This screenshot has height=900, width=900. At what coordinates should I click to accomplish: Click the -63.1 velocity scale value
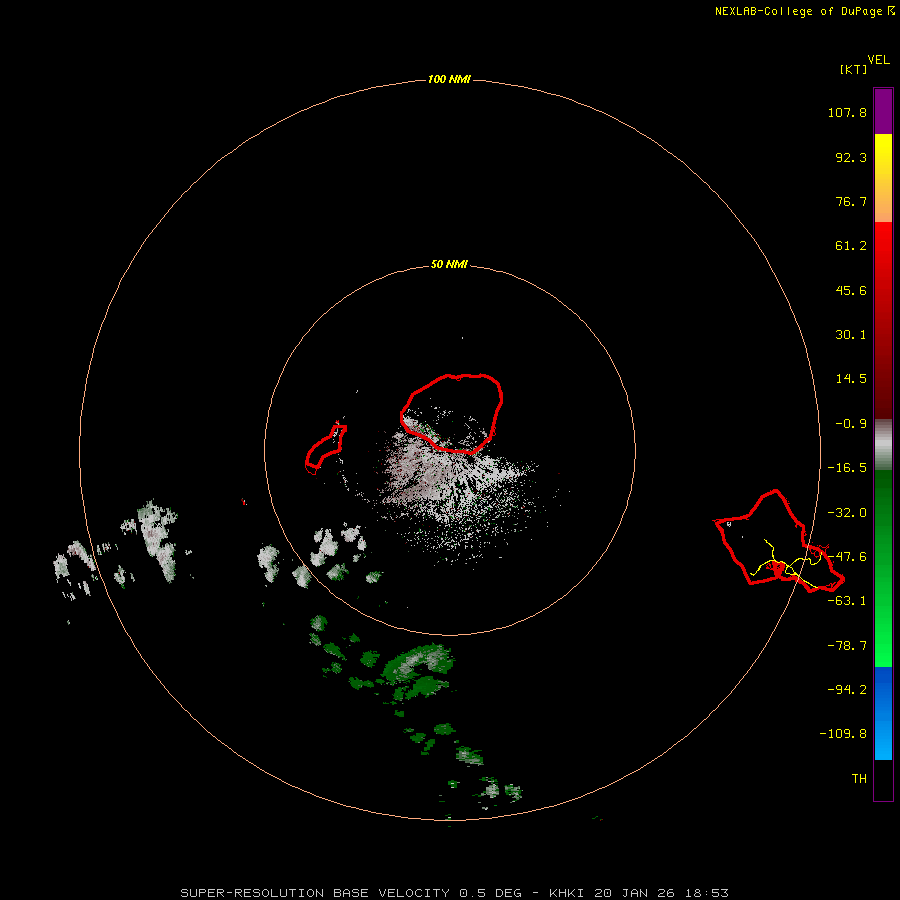[847, 601]
